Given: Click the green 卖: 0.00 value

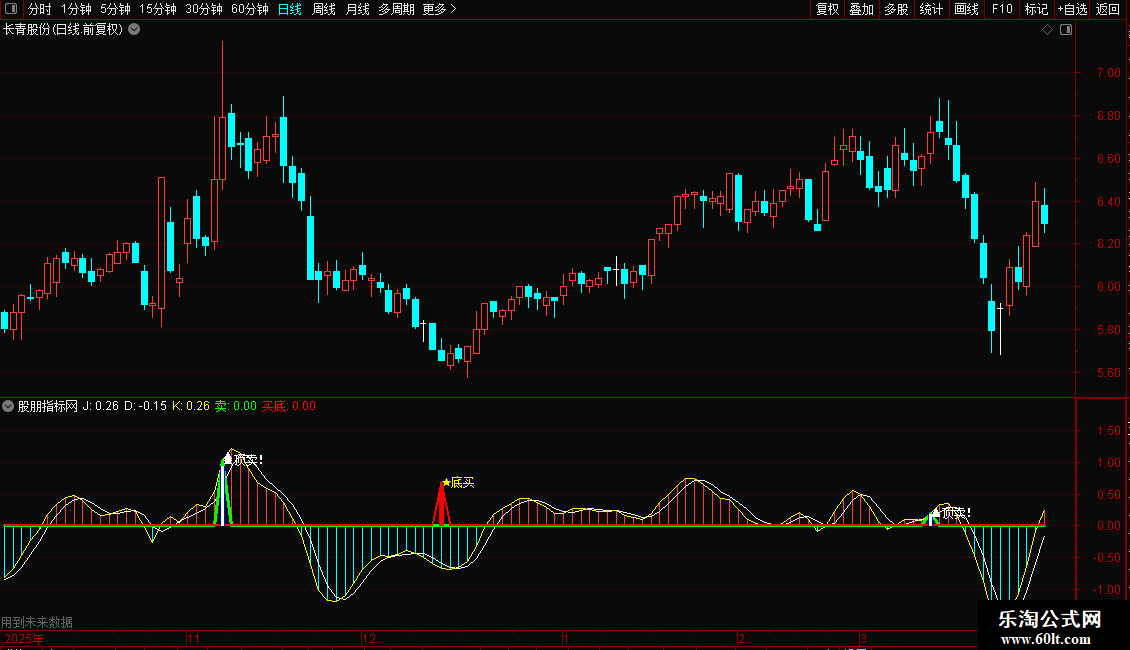Looking at the screenshot, I should pos(236,406).
